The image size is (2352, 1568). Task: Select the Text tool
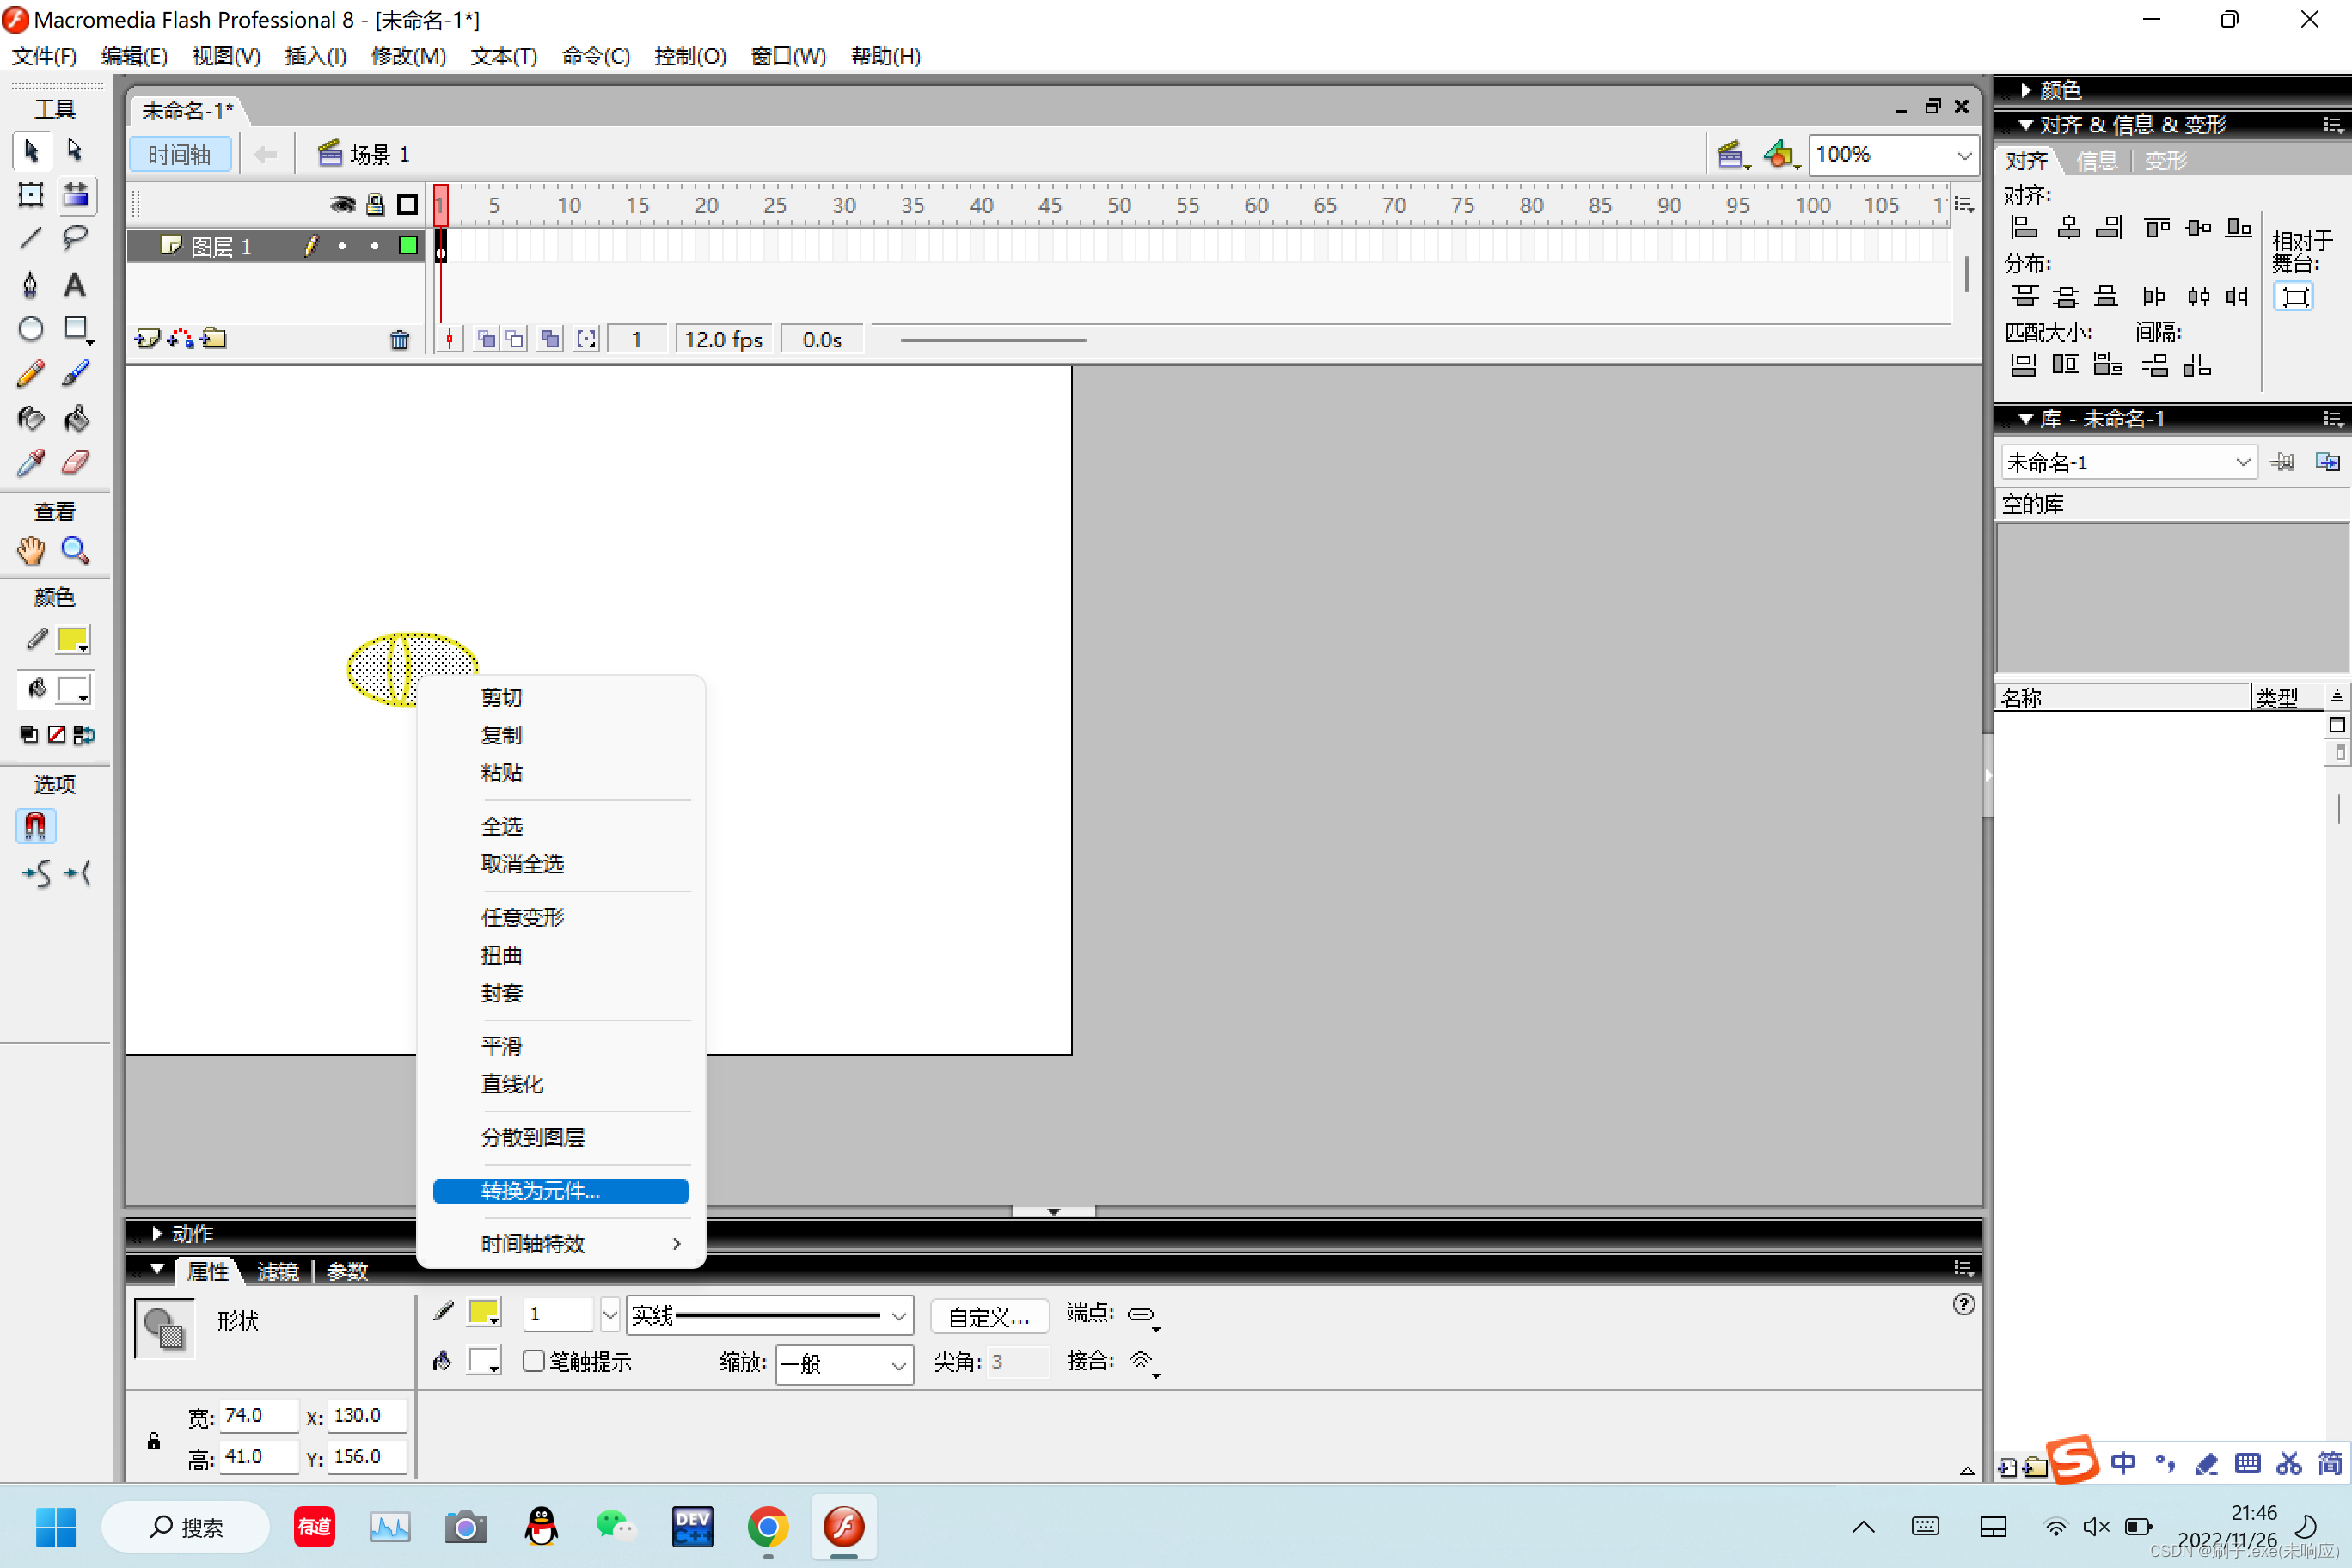(x=75, y=285)
